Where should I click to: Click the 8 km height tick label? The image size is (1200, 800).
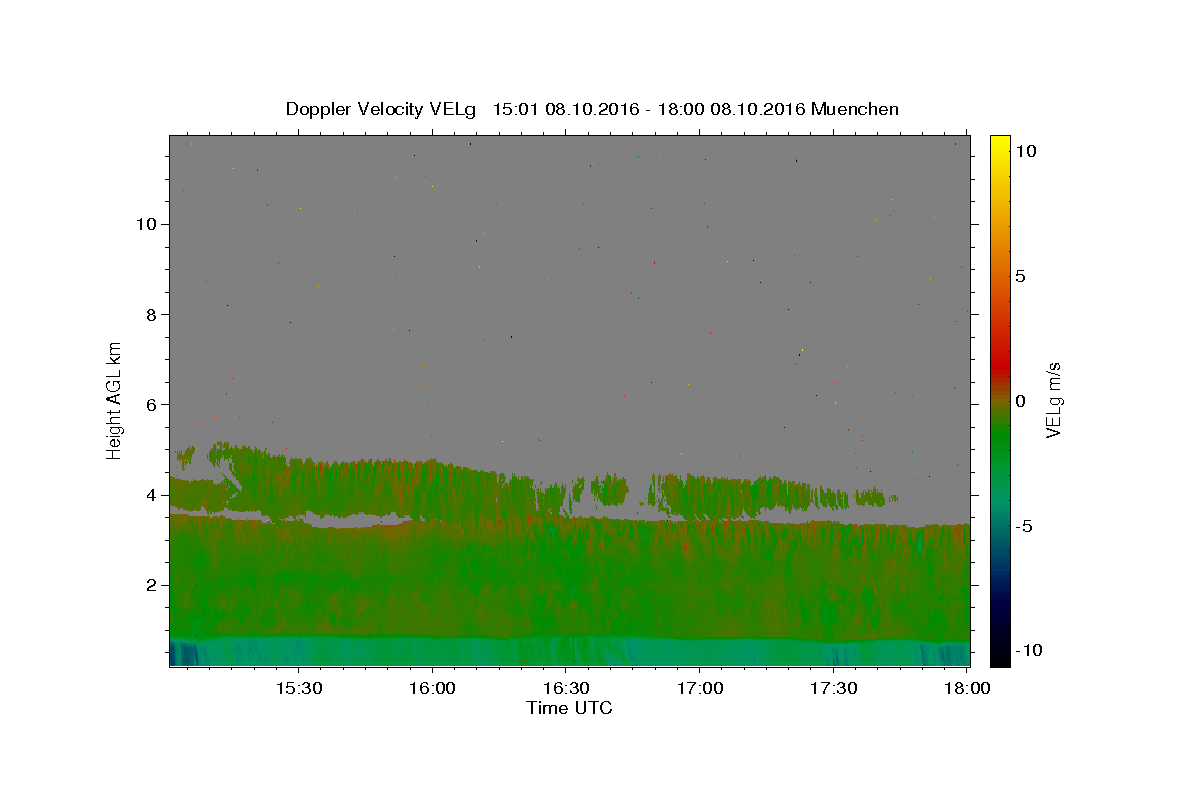coord(150,314)
